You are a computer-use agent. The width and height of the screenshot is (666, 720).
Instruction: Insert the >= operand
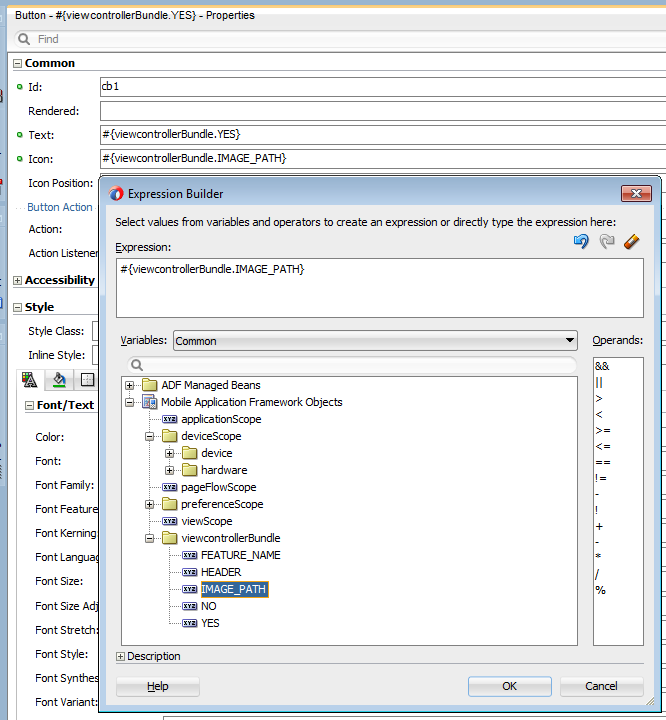point(603,430)
